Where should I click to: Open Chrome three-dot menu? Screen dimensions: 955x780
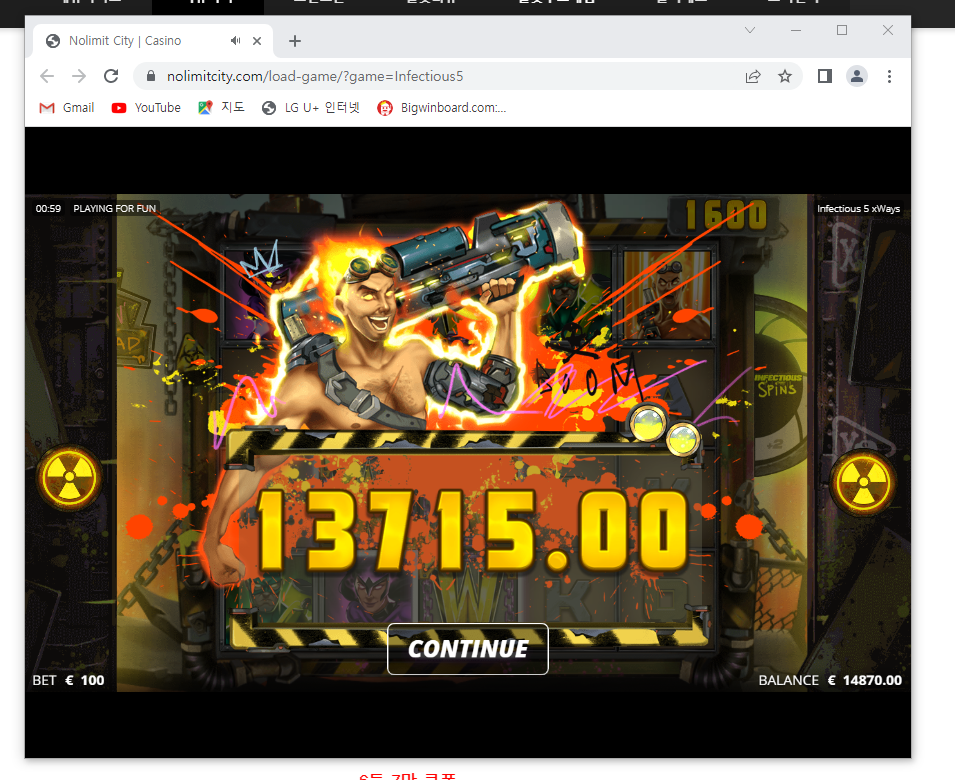click(x=889, y=76)
